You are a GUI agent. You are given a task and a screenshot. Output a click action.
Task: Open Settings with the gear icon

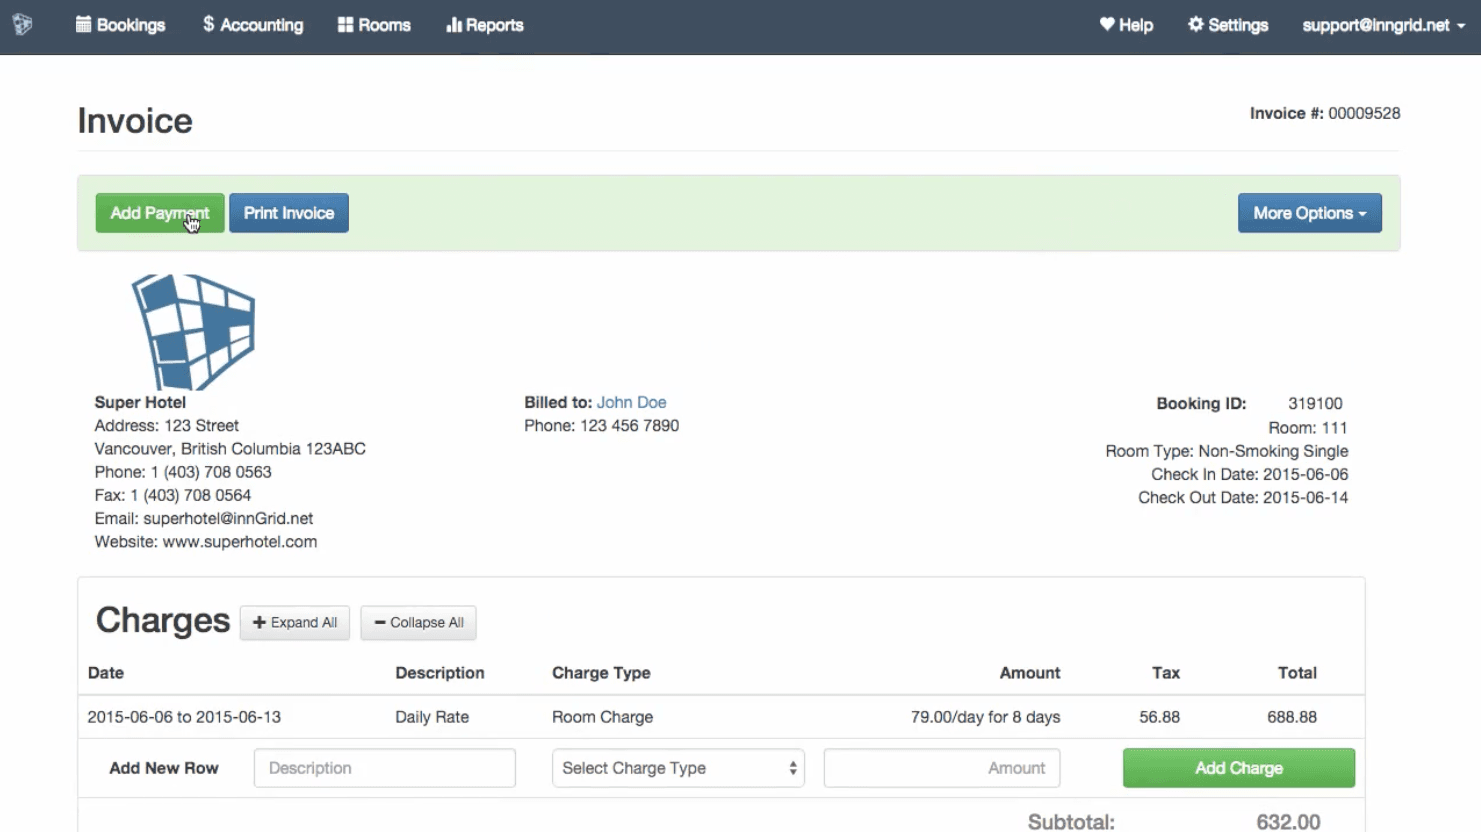pyautogui.click(x=1196, y=25)
